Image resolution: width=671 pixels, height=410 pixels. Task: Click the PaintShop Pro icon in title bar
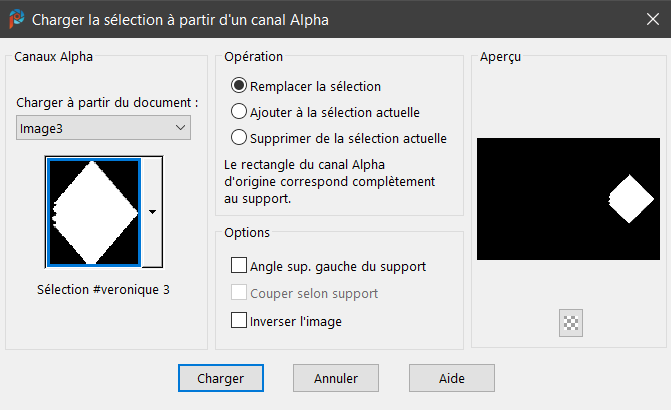pyautogui.click(x=16, y=19)
